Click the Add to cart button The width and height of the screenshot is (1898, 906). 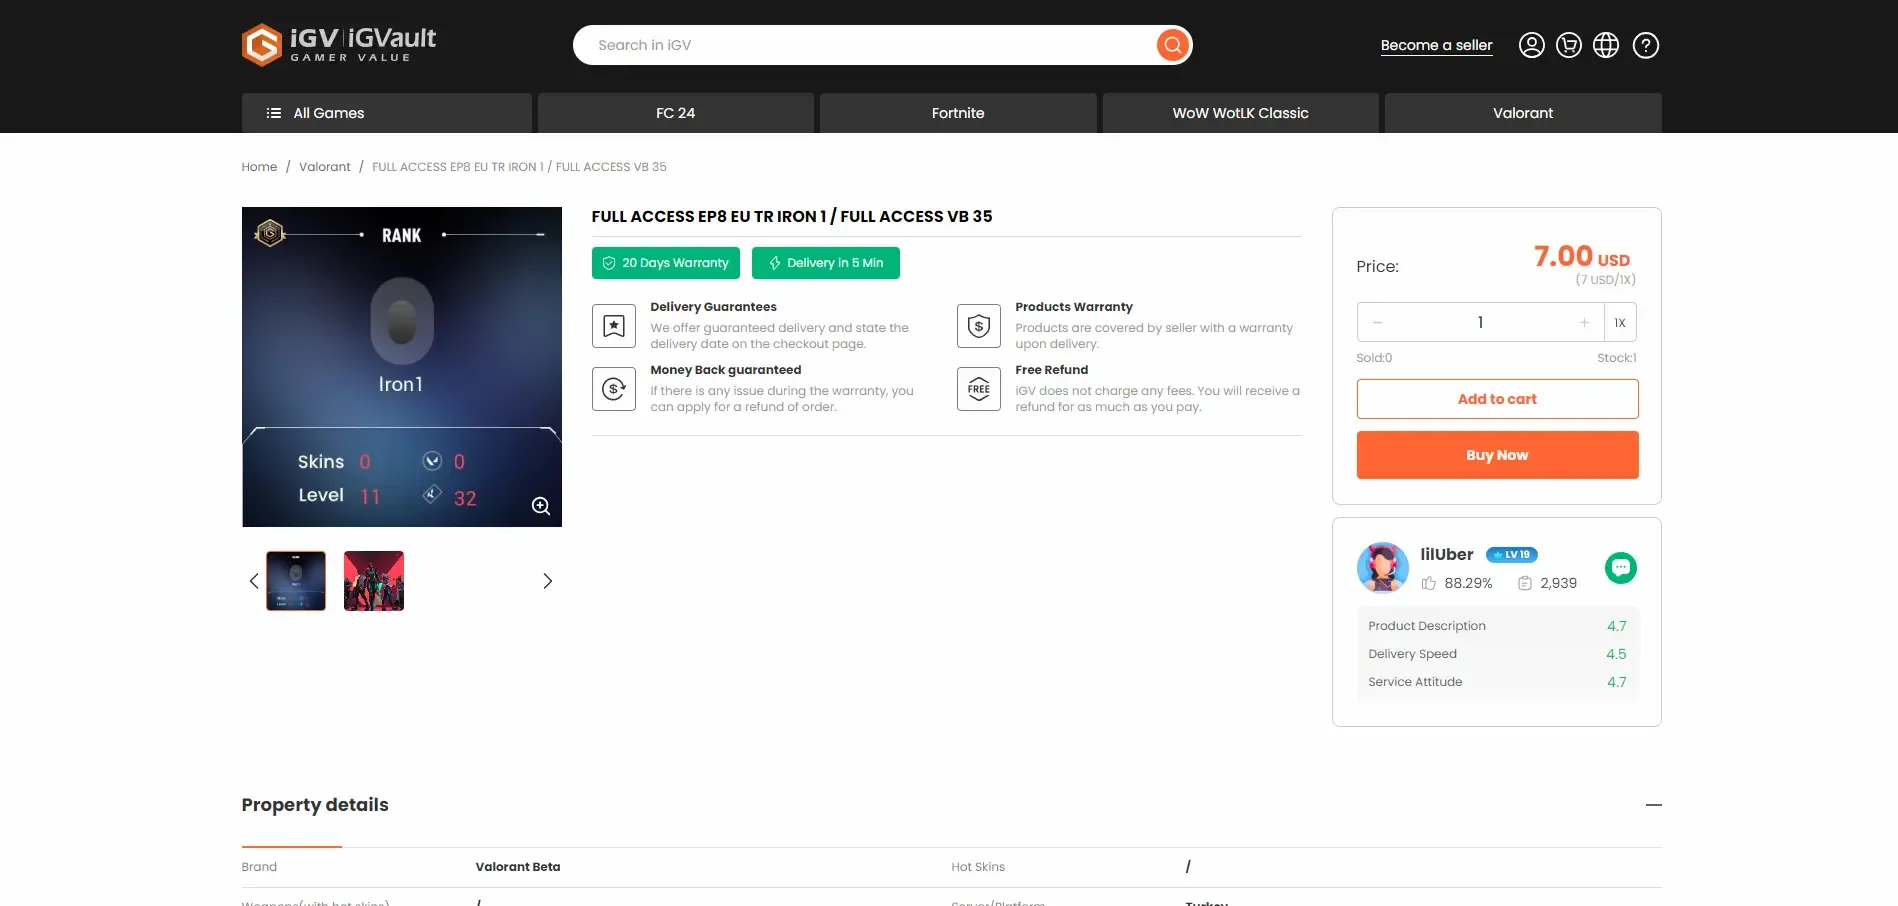1496,399
